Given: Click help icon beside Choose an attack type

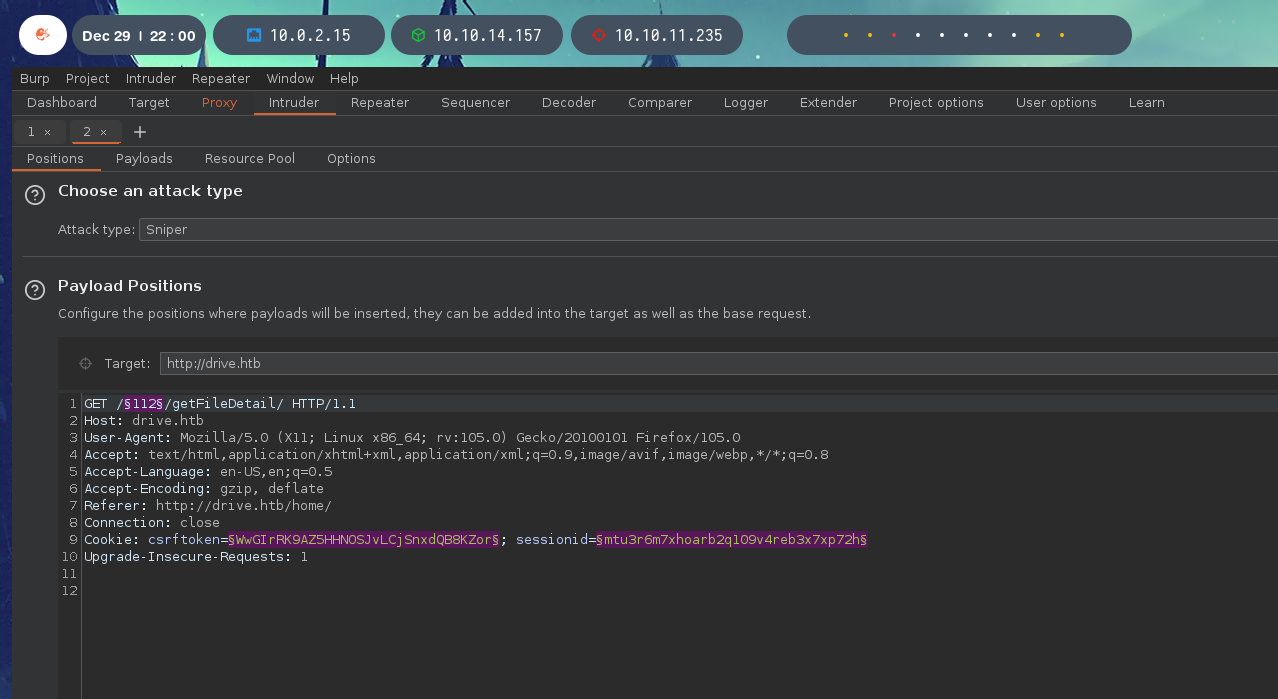Looking at the screenshot, I should pyautogui.click(x=35, y=195).
